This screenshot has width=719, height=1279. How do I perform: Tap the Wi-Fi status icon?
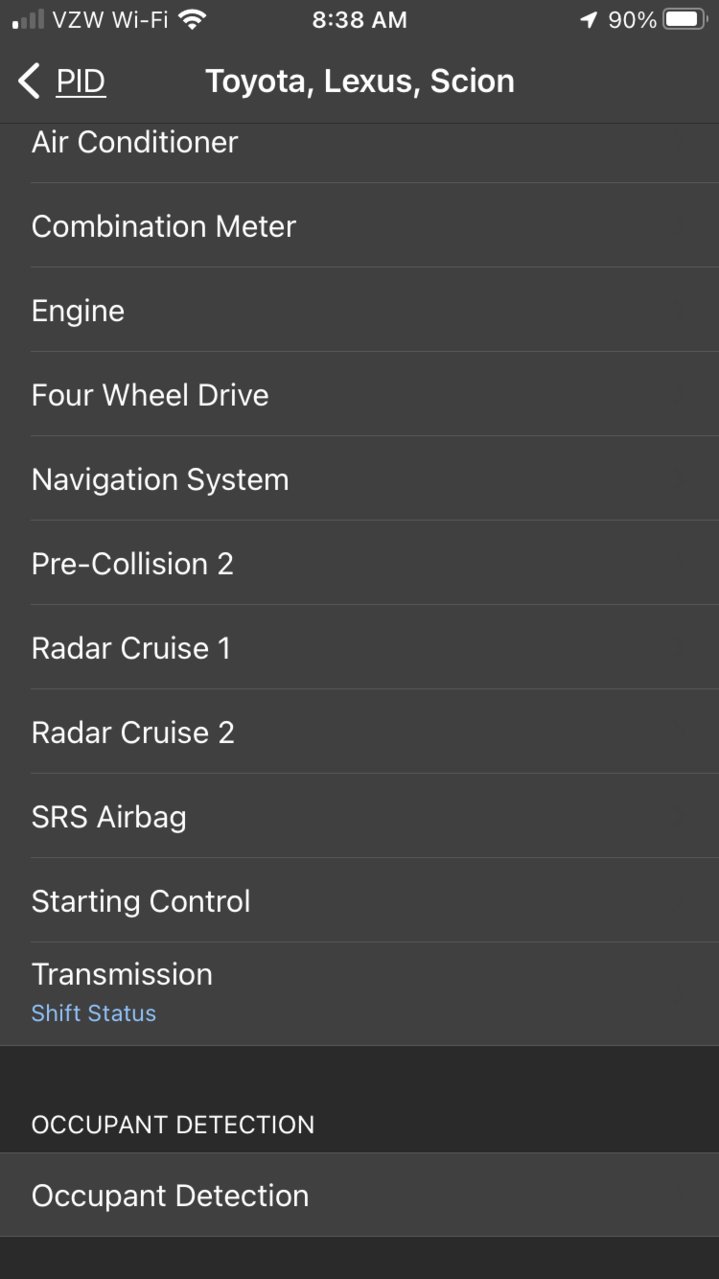click(192, 19)
